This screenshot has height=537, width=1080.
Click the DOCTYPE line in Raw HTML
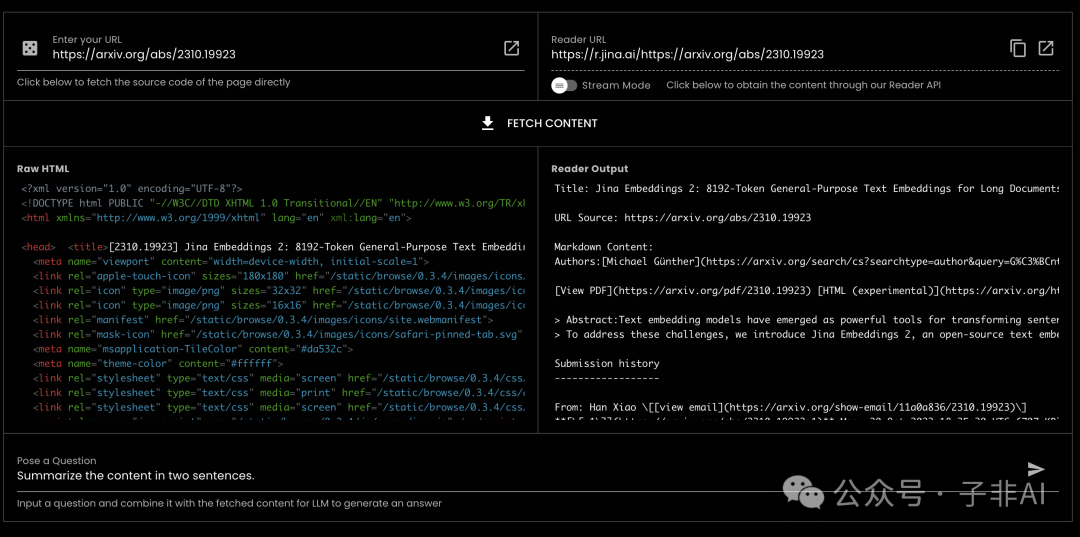pos(272,203)
